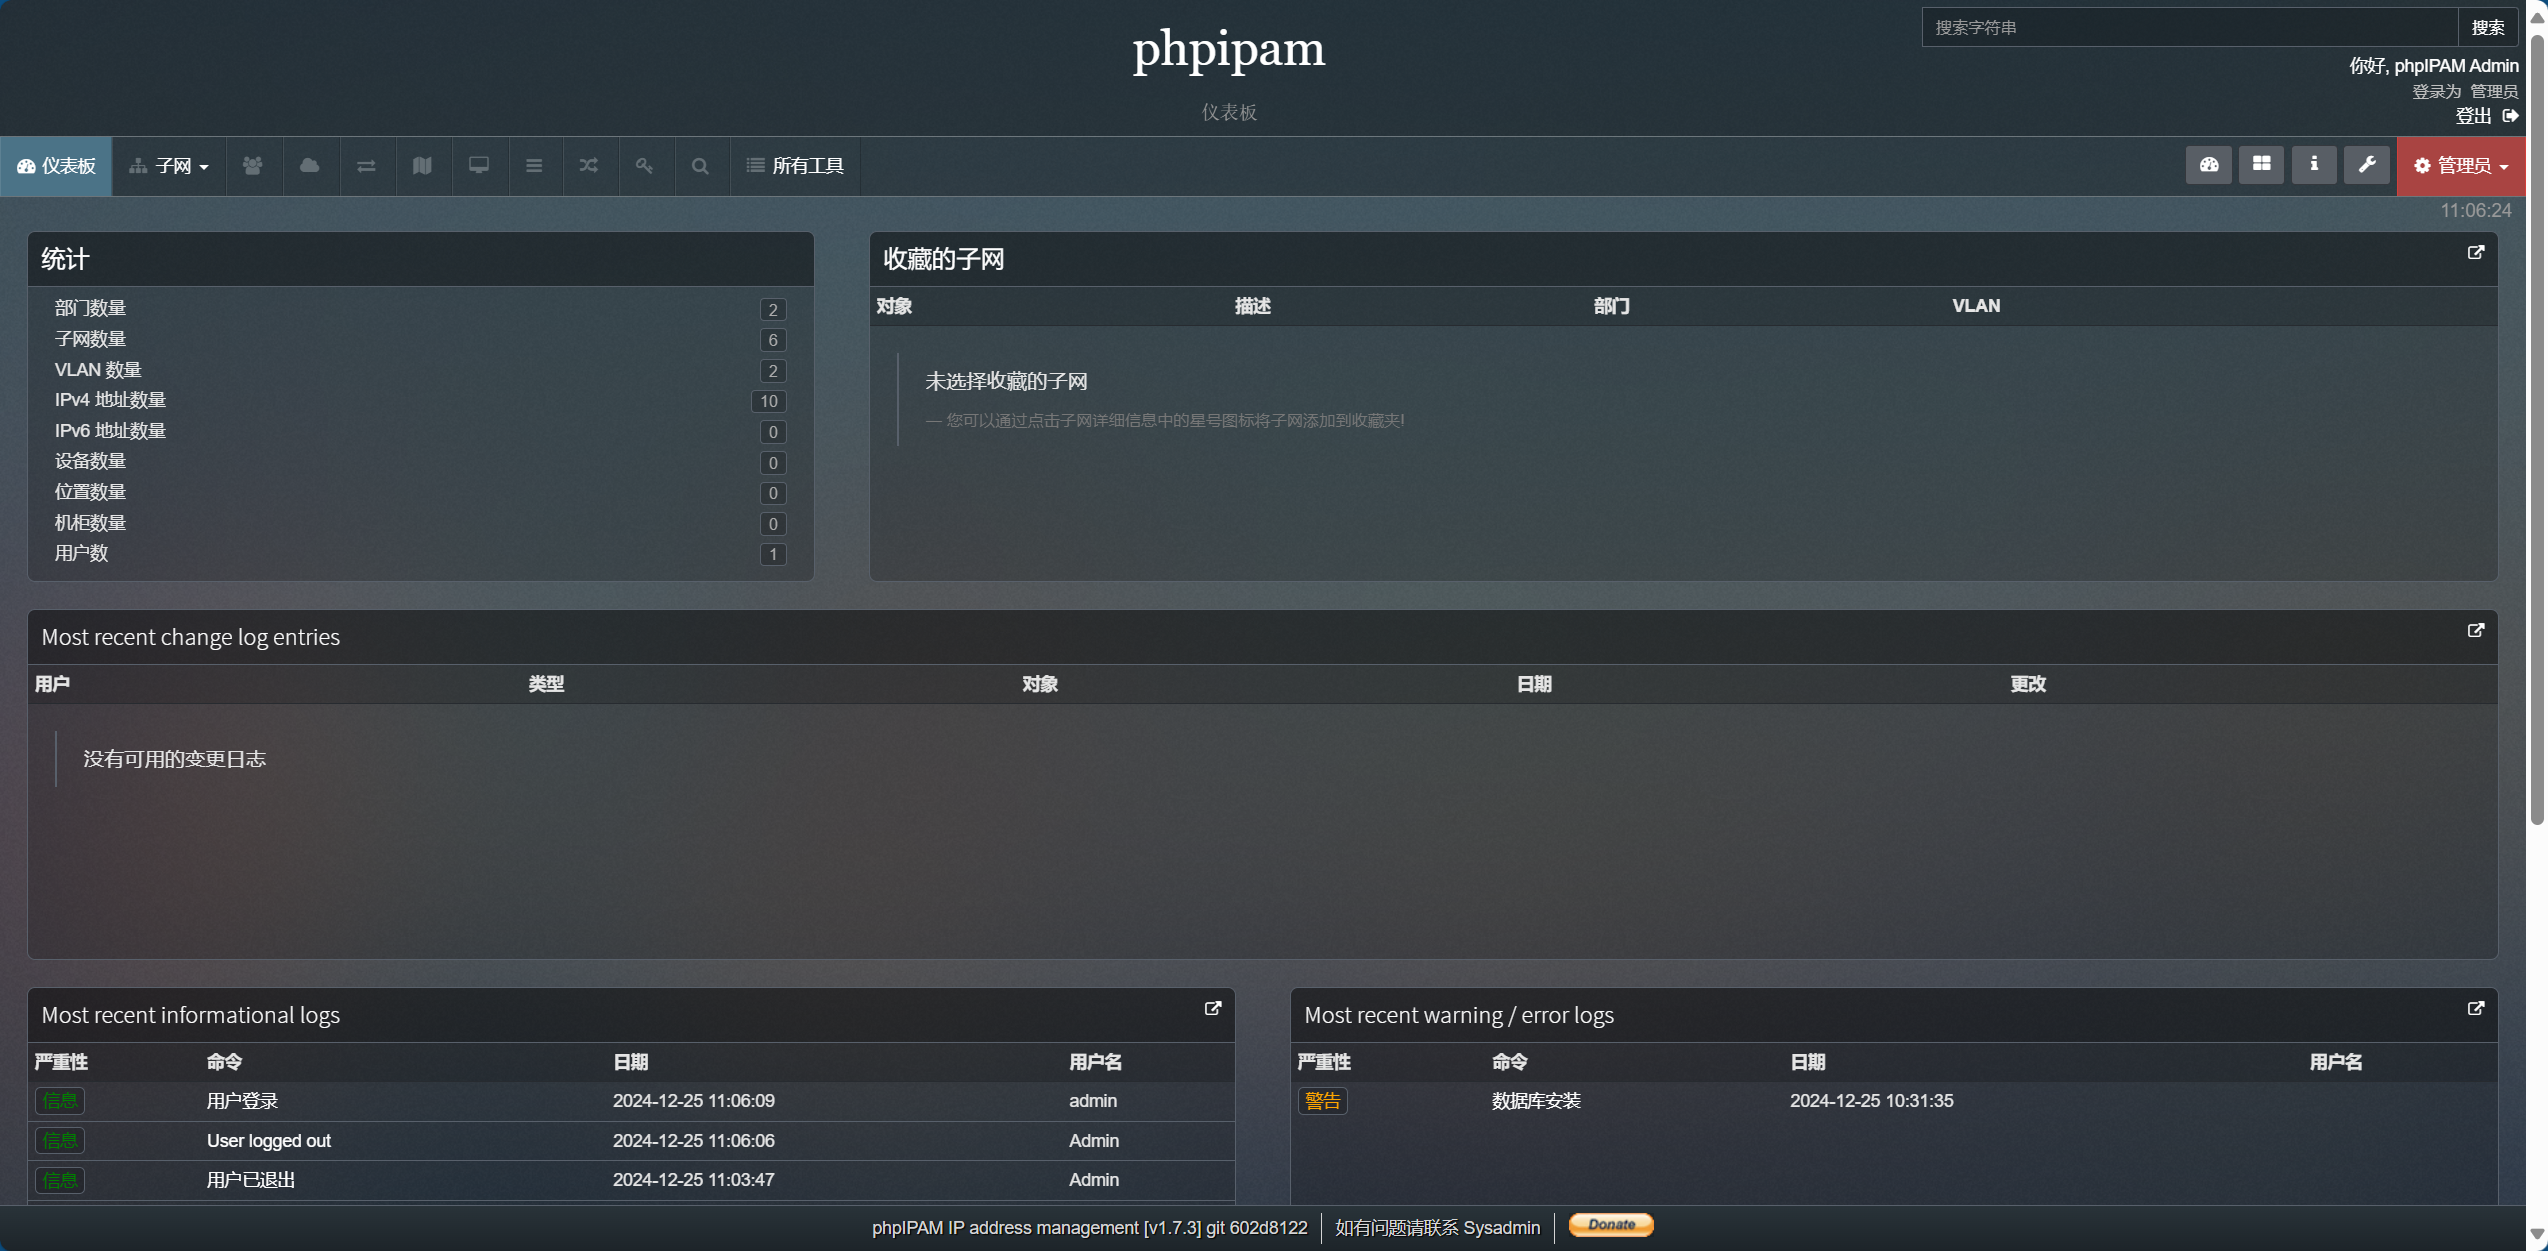Screen dimensions: 2548x1251
Task: Click the exchange arrows (NAT) icon
Action: (x=366, y=165)
